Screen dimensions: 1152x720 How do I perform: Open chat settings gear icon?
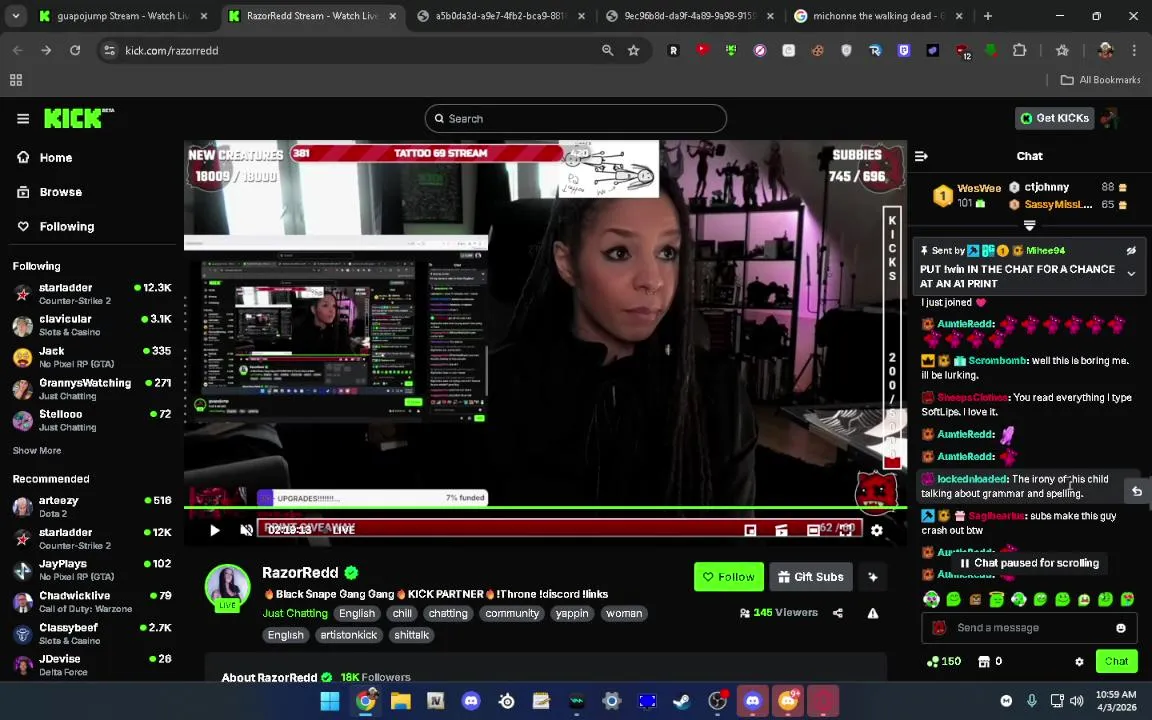pyautogui.click(x=1079, y=661)
